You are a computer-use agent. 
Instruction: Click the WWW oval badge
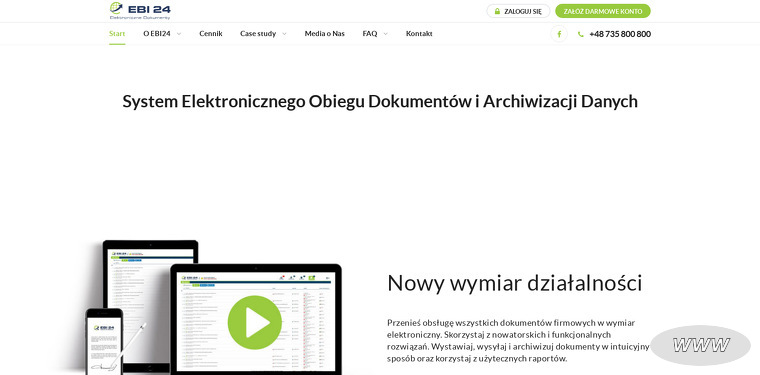(700, 345)
